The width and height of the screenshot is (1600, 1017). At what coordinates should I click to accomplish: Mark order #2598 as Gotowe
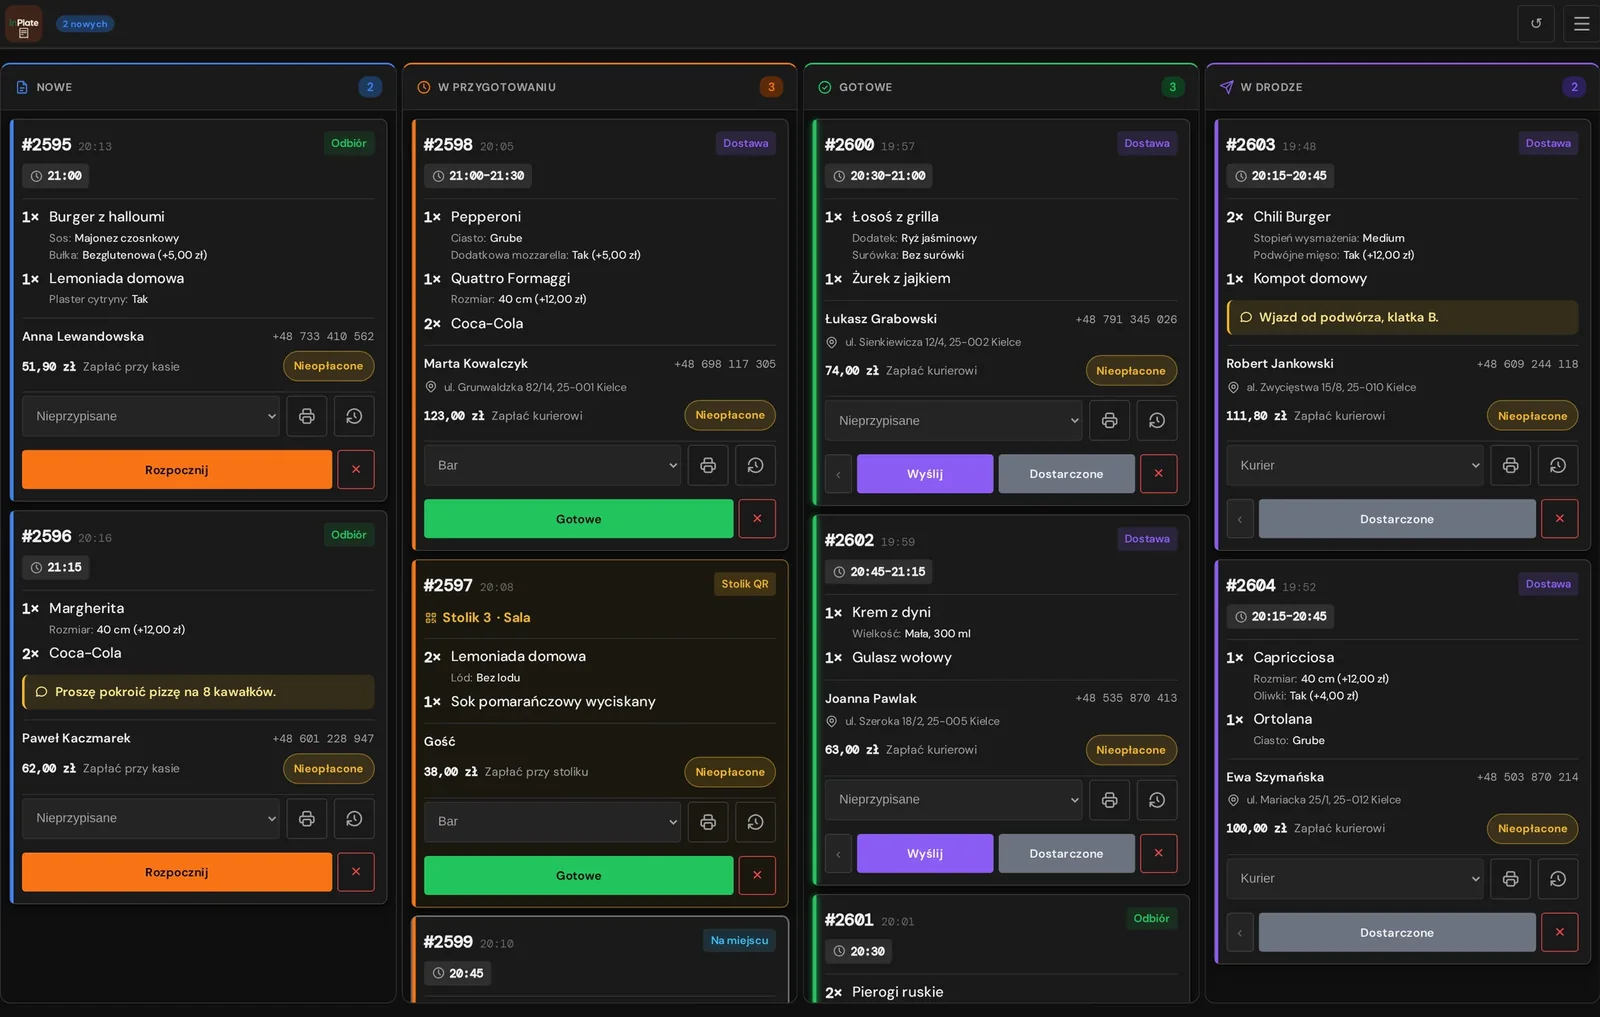tap(579, 519)
